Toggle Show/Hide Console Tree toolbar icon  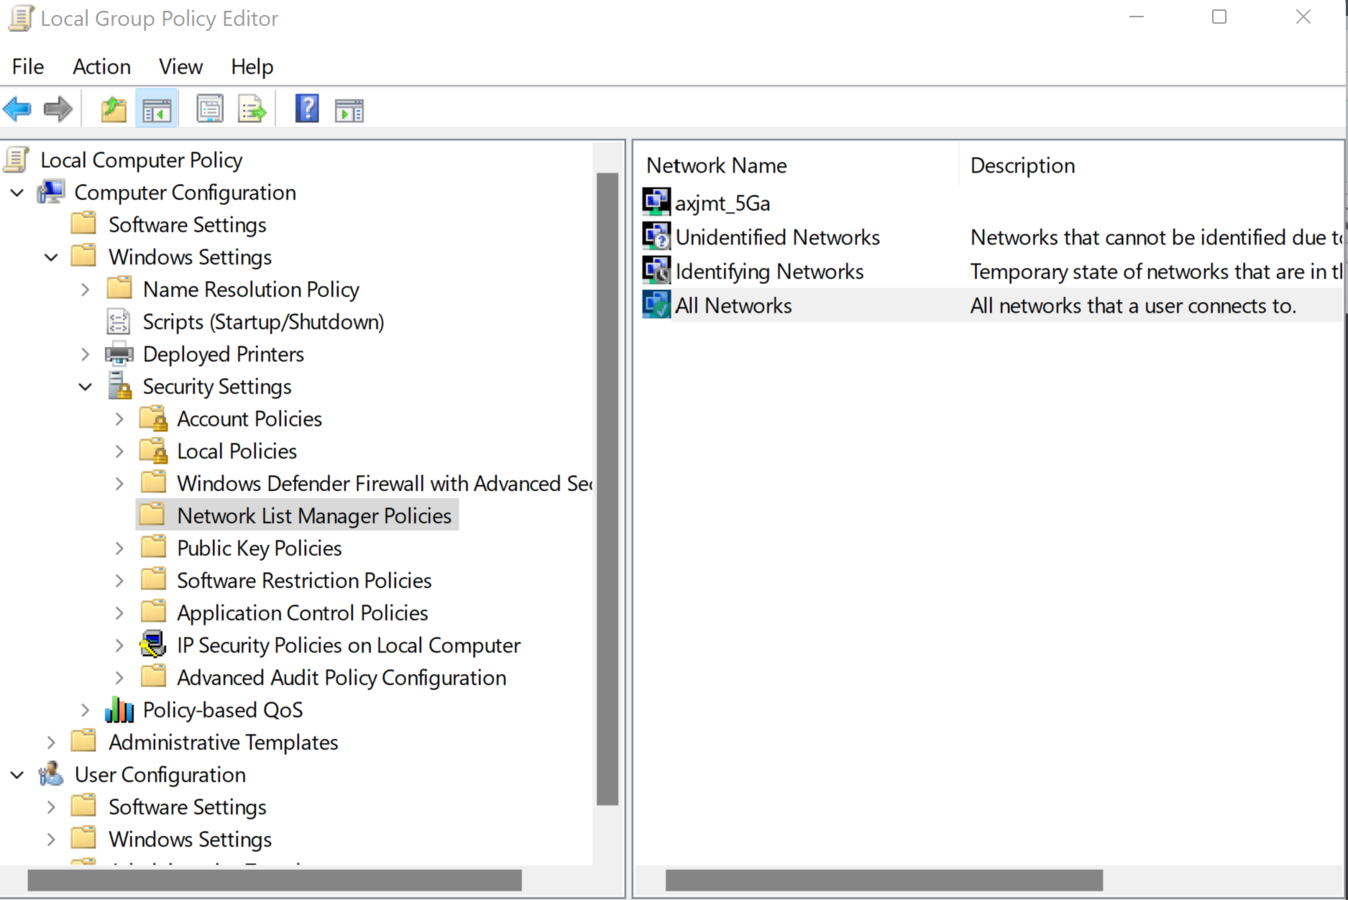[x=157, y=109]
